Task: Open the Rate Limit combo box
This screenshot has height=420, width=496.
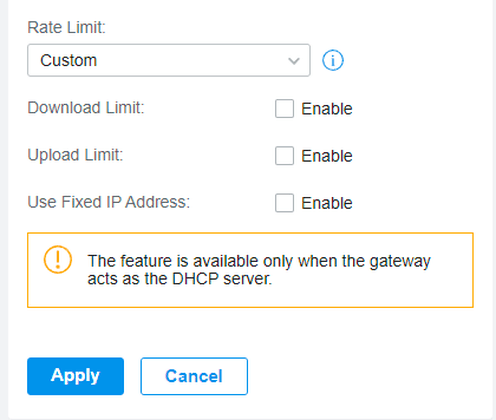Action: (169, 60)
